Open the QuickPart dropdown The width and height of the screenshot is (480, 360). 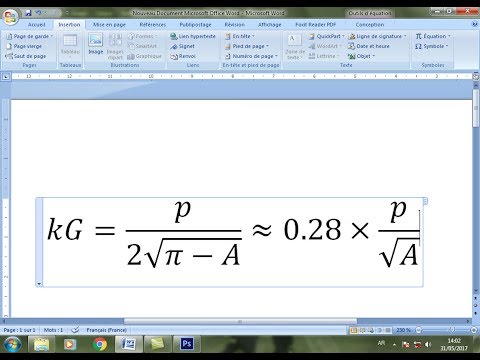coord(327,36)
